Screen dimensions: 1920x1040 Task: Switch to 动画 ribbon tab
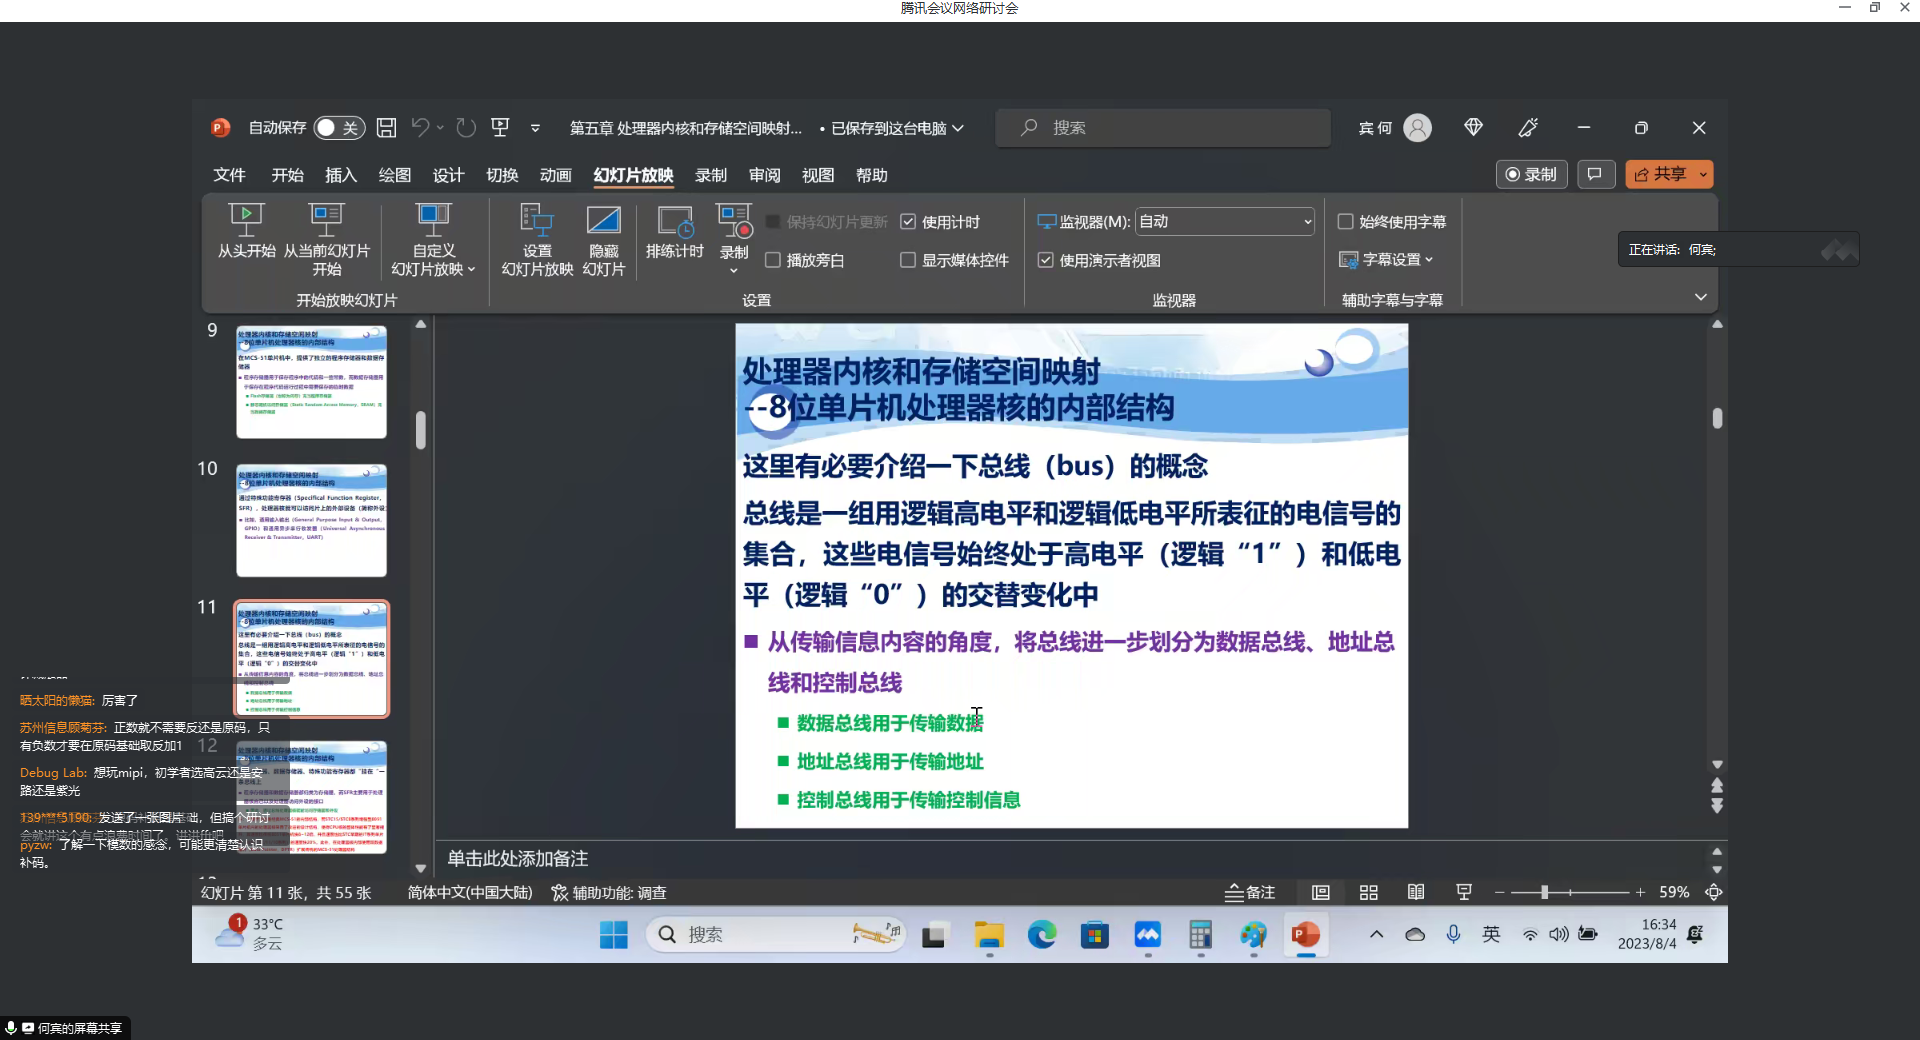(x=555, y=175)
